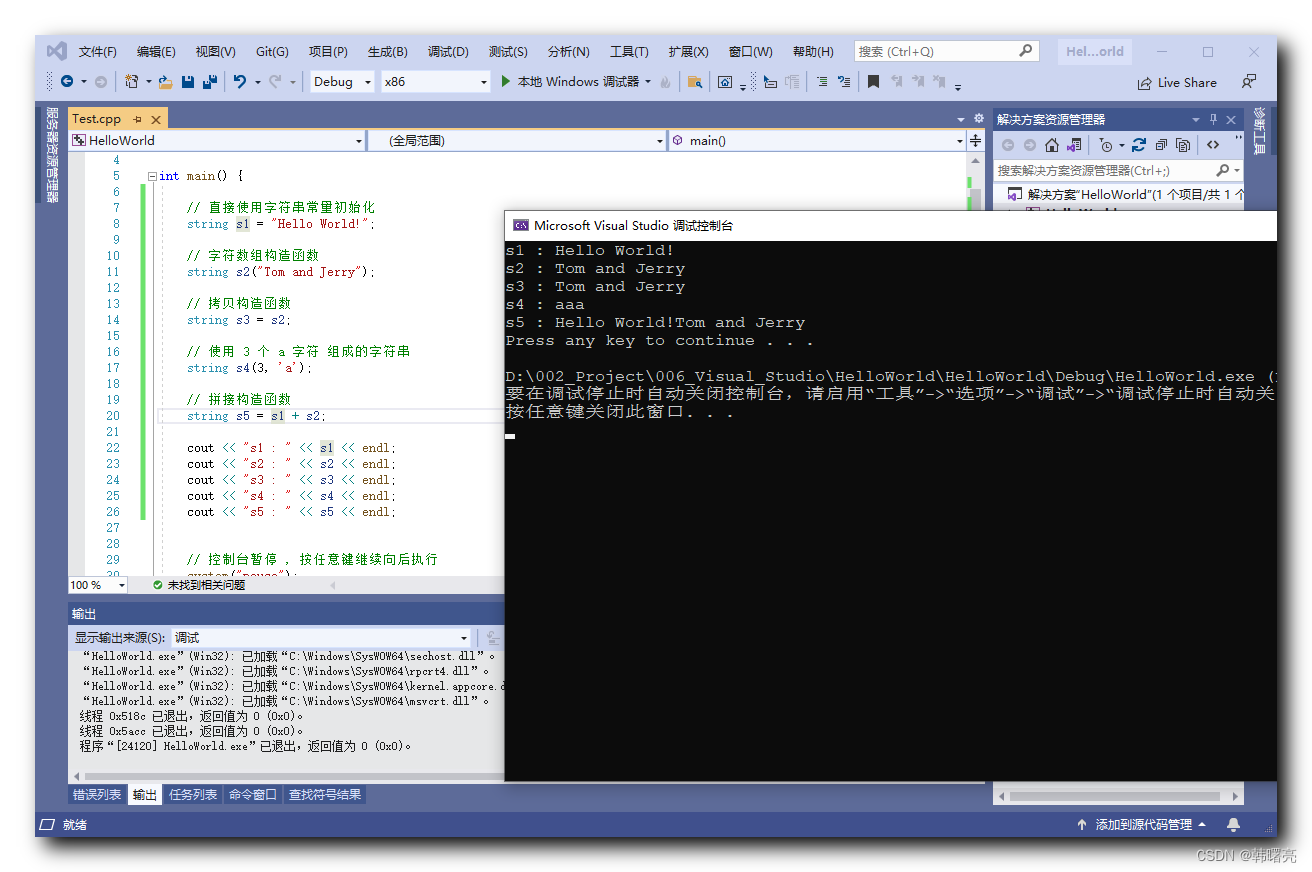Open the debugger target dropdown arrow
The width and height of the screenshot is (1312, 872).
point(648,82)
